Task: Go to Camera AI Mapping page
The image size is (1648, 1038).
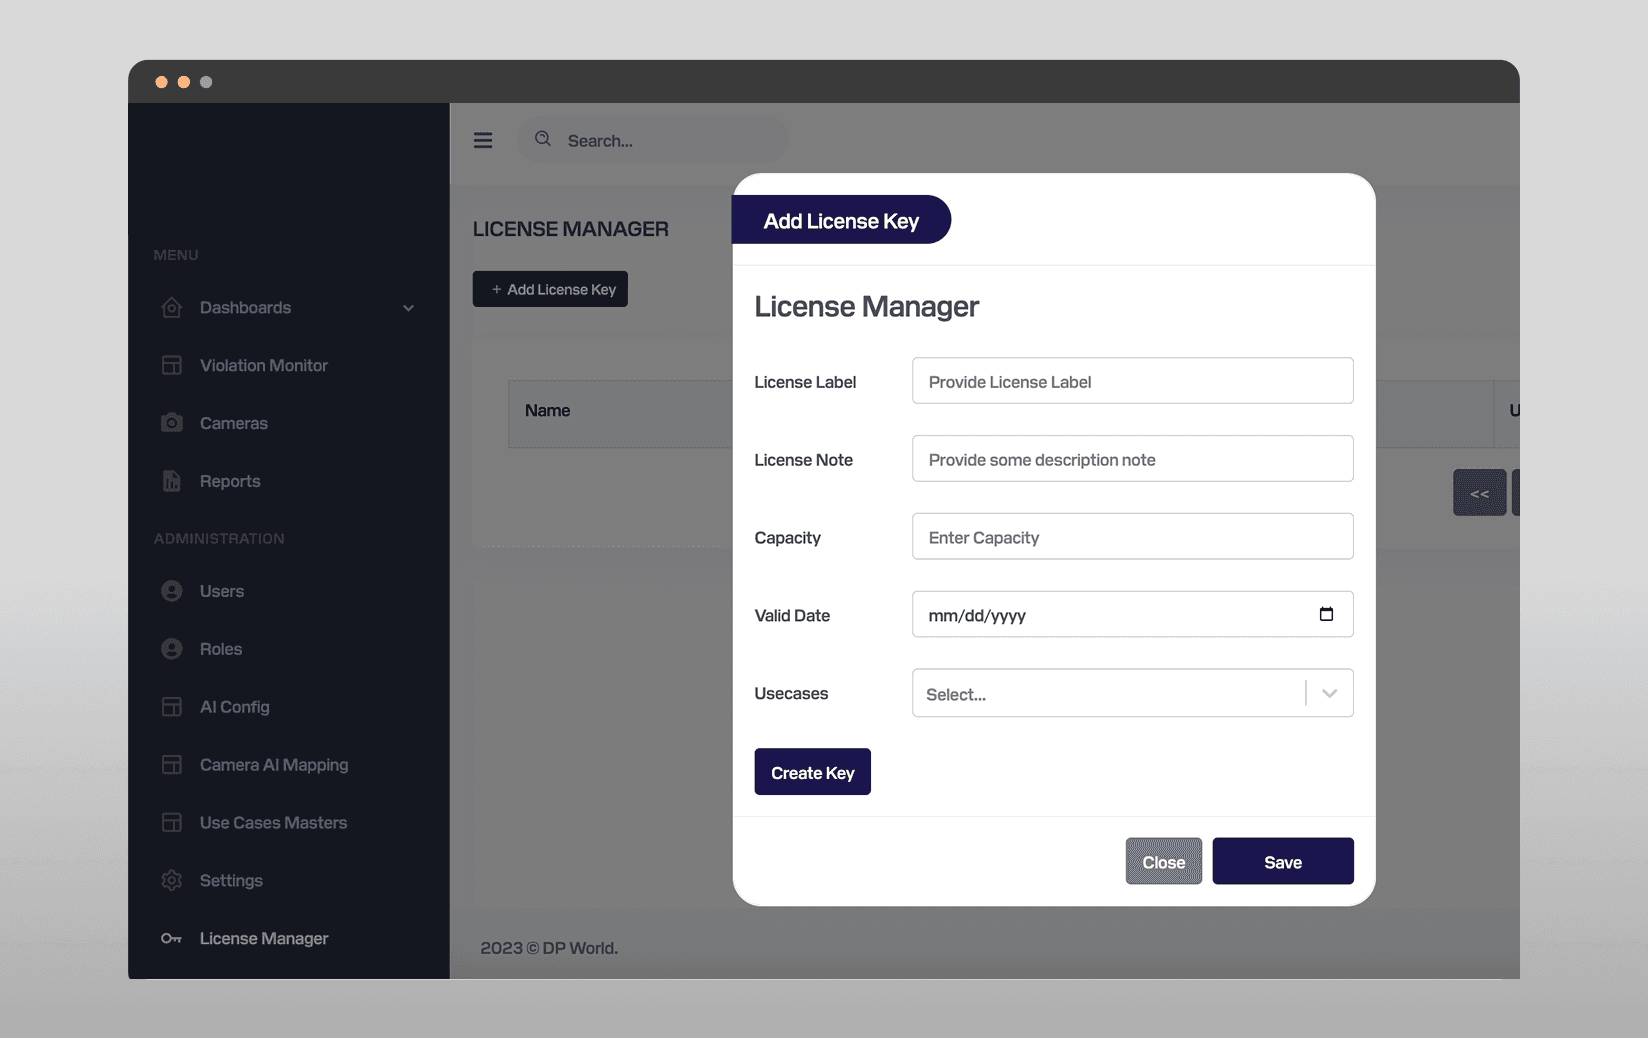Action: (x=274, y=764)
